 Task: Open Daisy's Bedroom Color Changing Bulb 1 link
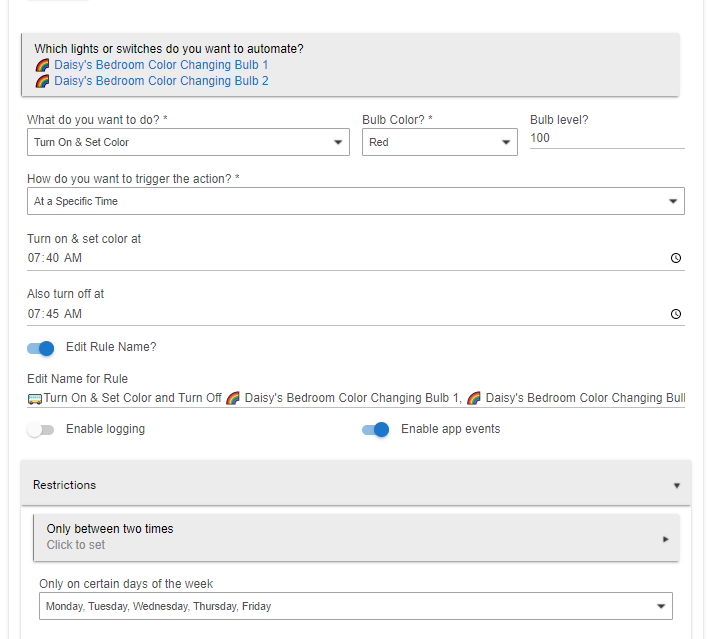[x=161, y=65]
